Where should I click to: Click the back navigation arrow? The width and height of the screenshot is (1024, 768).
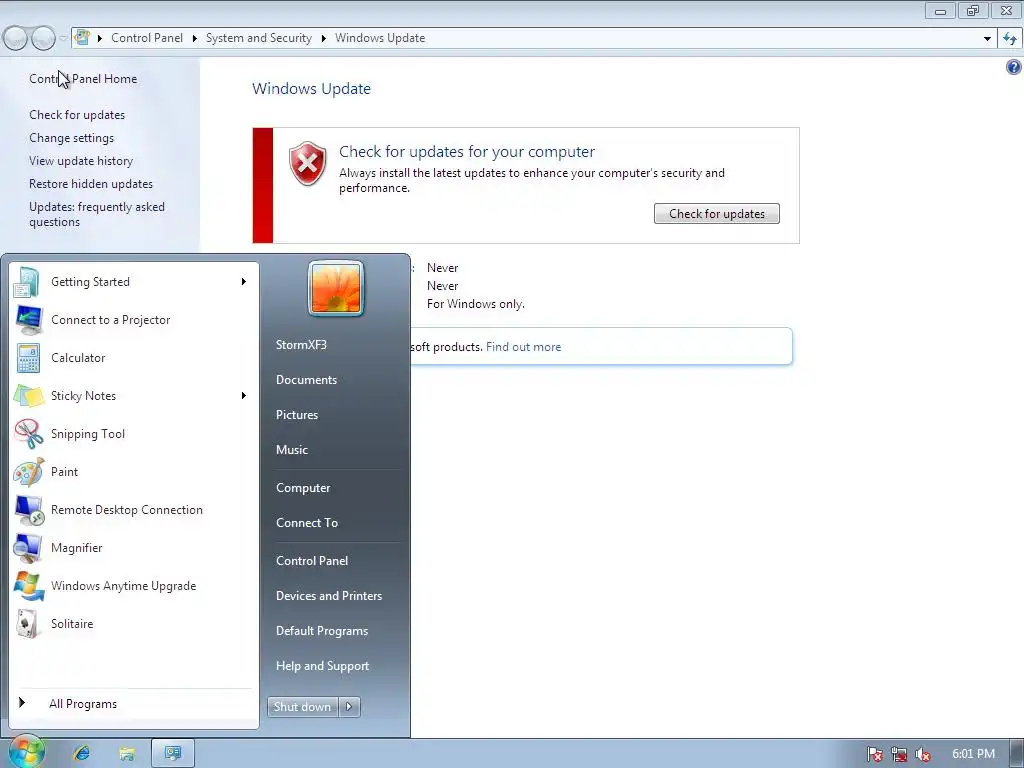(x=15, y=39)
